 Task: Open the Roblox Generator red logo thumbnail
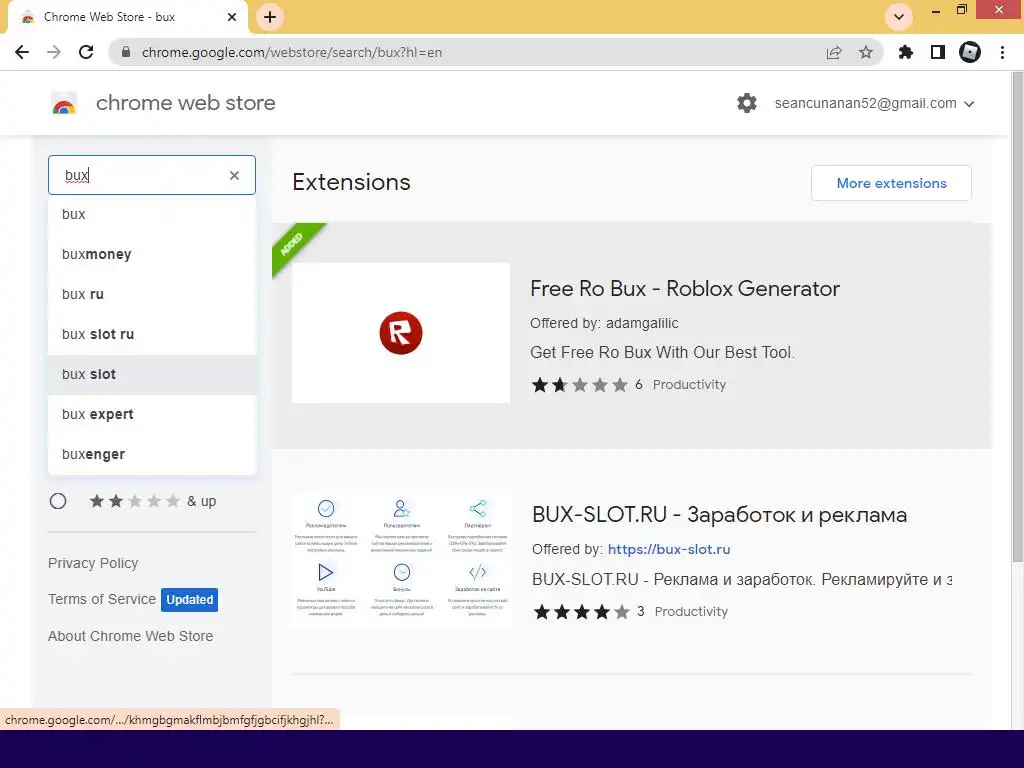point(401,333)
